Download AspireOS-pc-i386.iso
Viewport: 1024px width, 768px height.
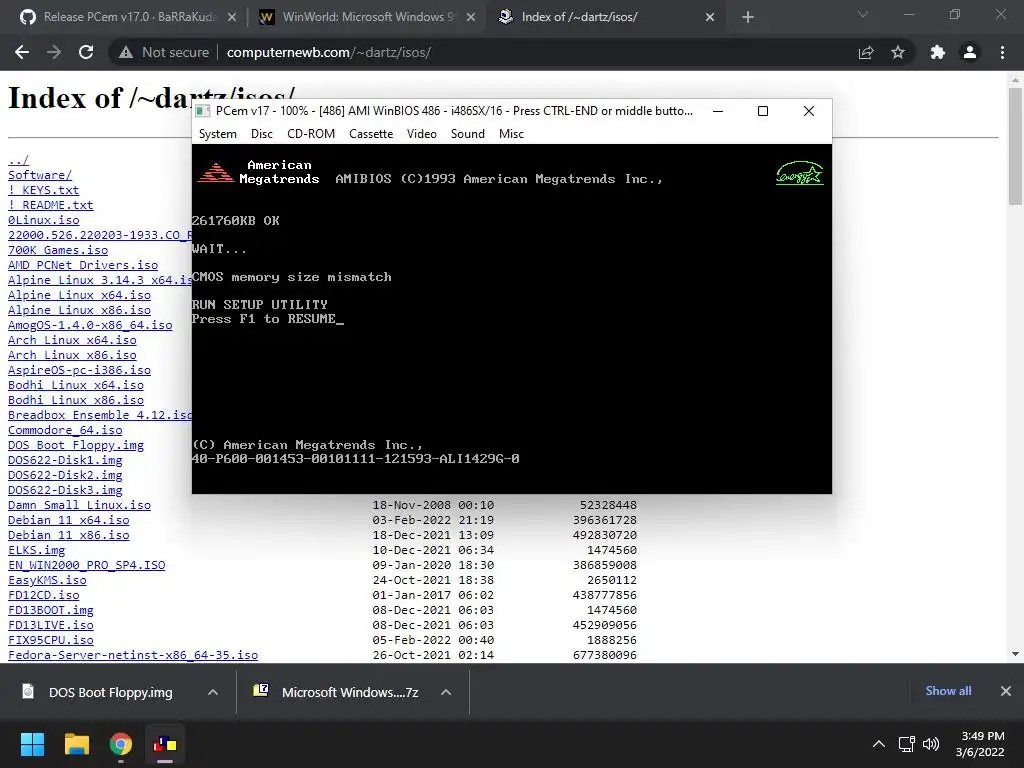[79, 370]
